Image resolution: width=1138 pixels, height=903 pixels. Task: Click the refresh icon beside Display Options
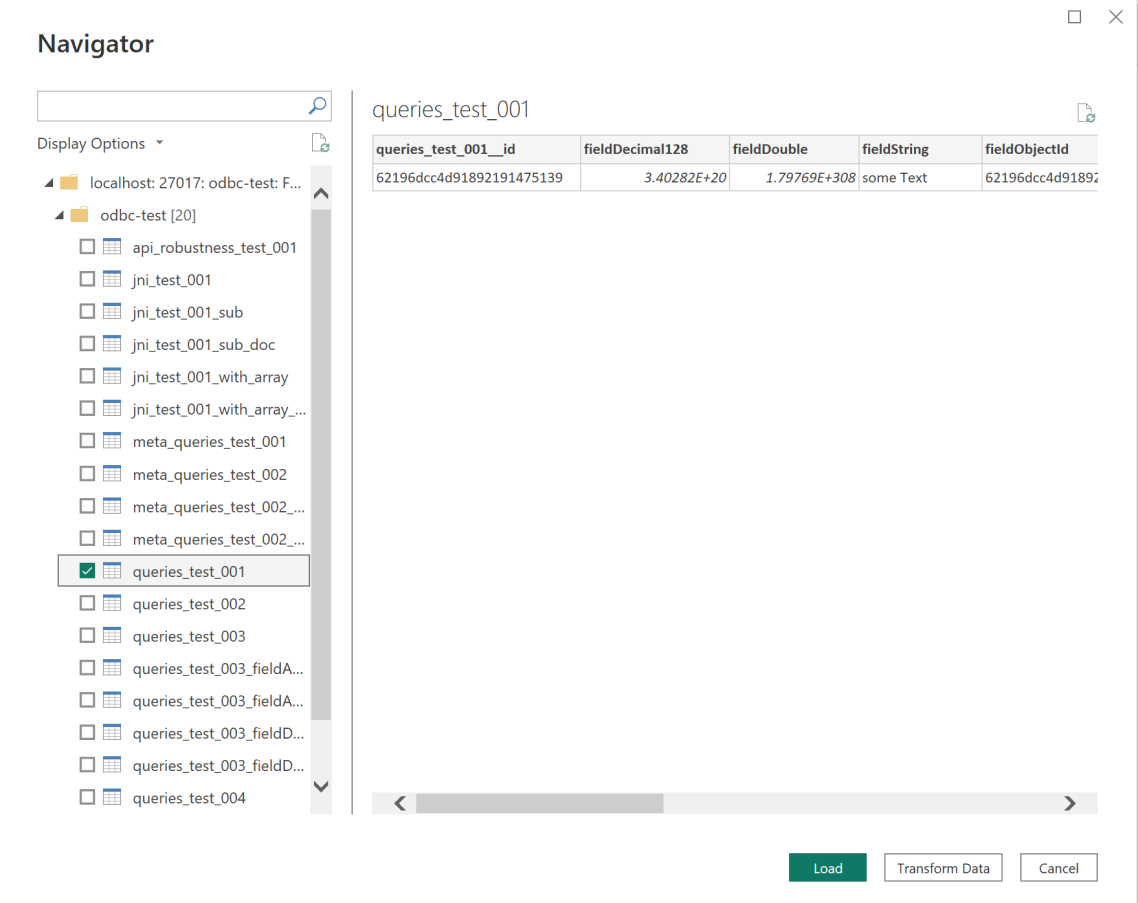coord(320,142)
